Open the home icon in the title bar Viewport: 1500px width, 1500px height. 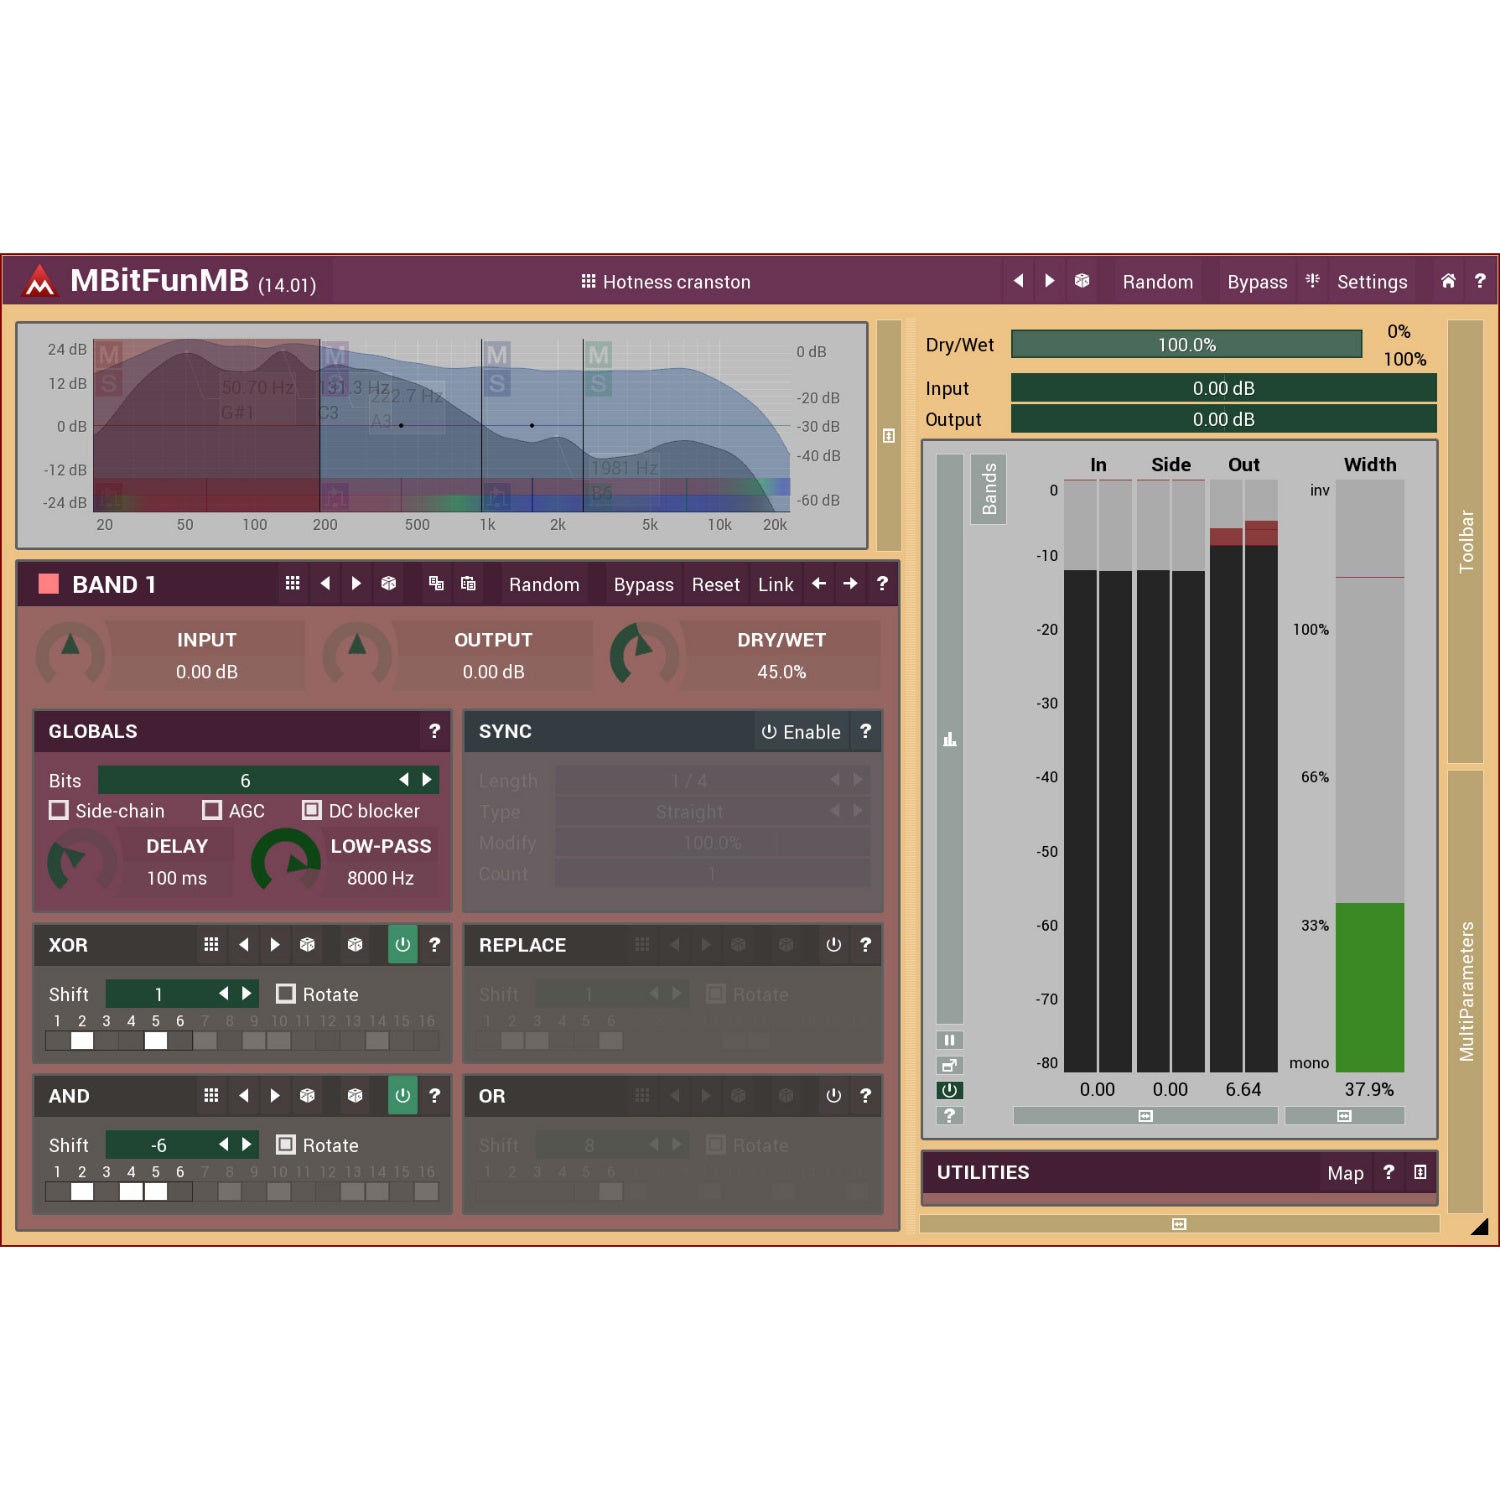(1448, 281)
